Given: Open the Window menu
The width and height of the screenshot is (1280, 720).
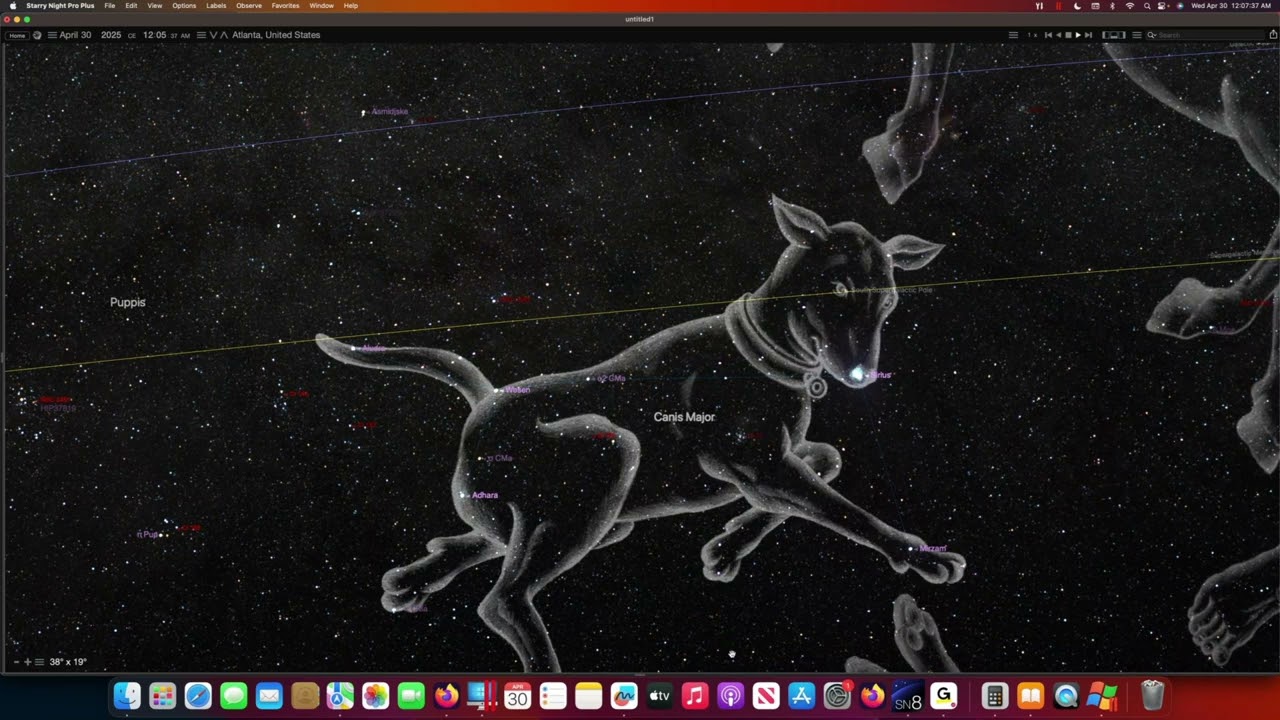Looking at the screenshot, I should [x=321, y=6].
